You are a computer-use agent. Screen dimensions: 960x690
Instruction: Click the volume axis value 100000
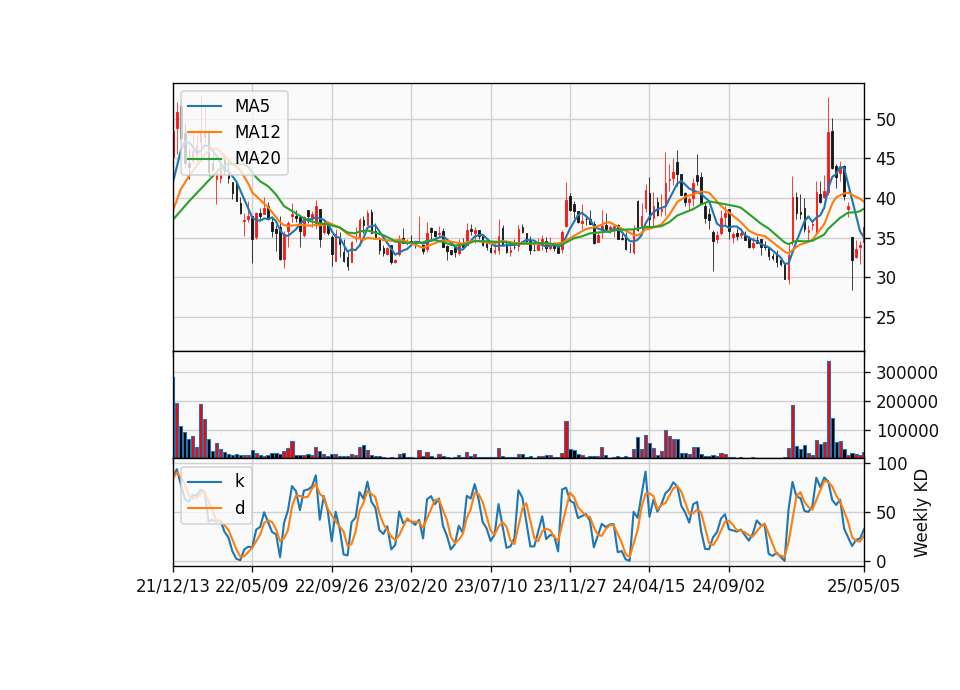tap(907, 432)
